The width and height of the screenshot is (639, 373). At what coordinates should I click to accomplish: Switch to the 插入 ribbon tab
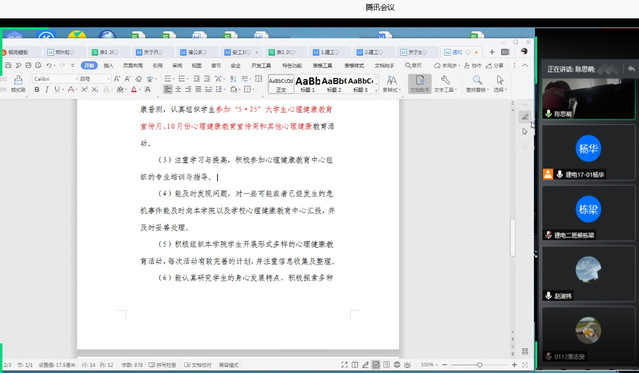[108, 65]
